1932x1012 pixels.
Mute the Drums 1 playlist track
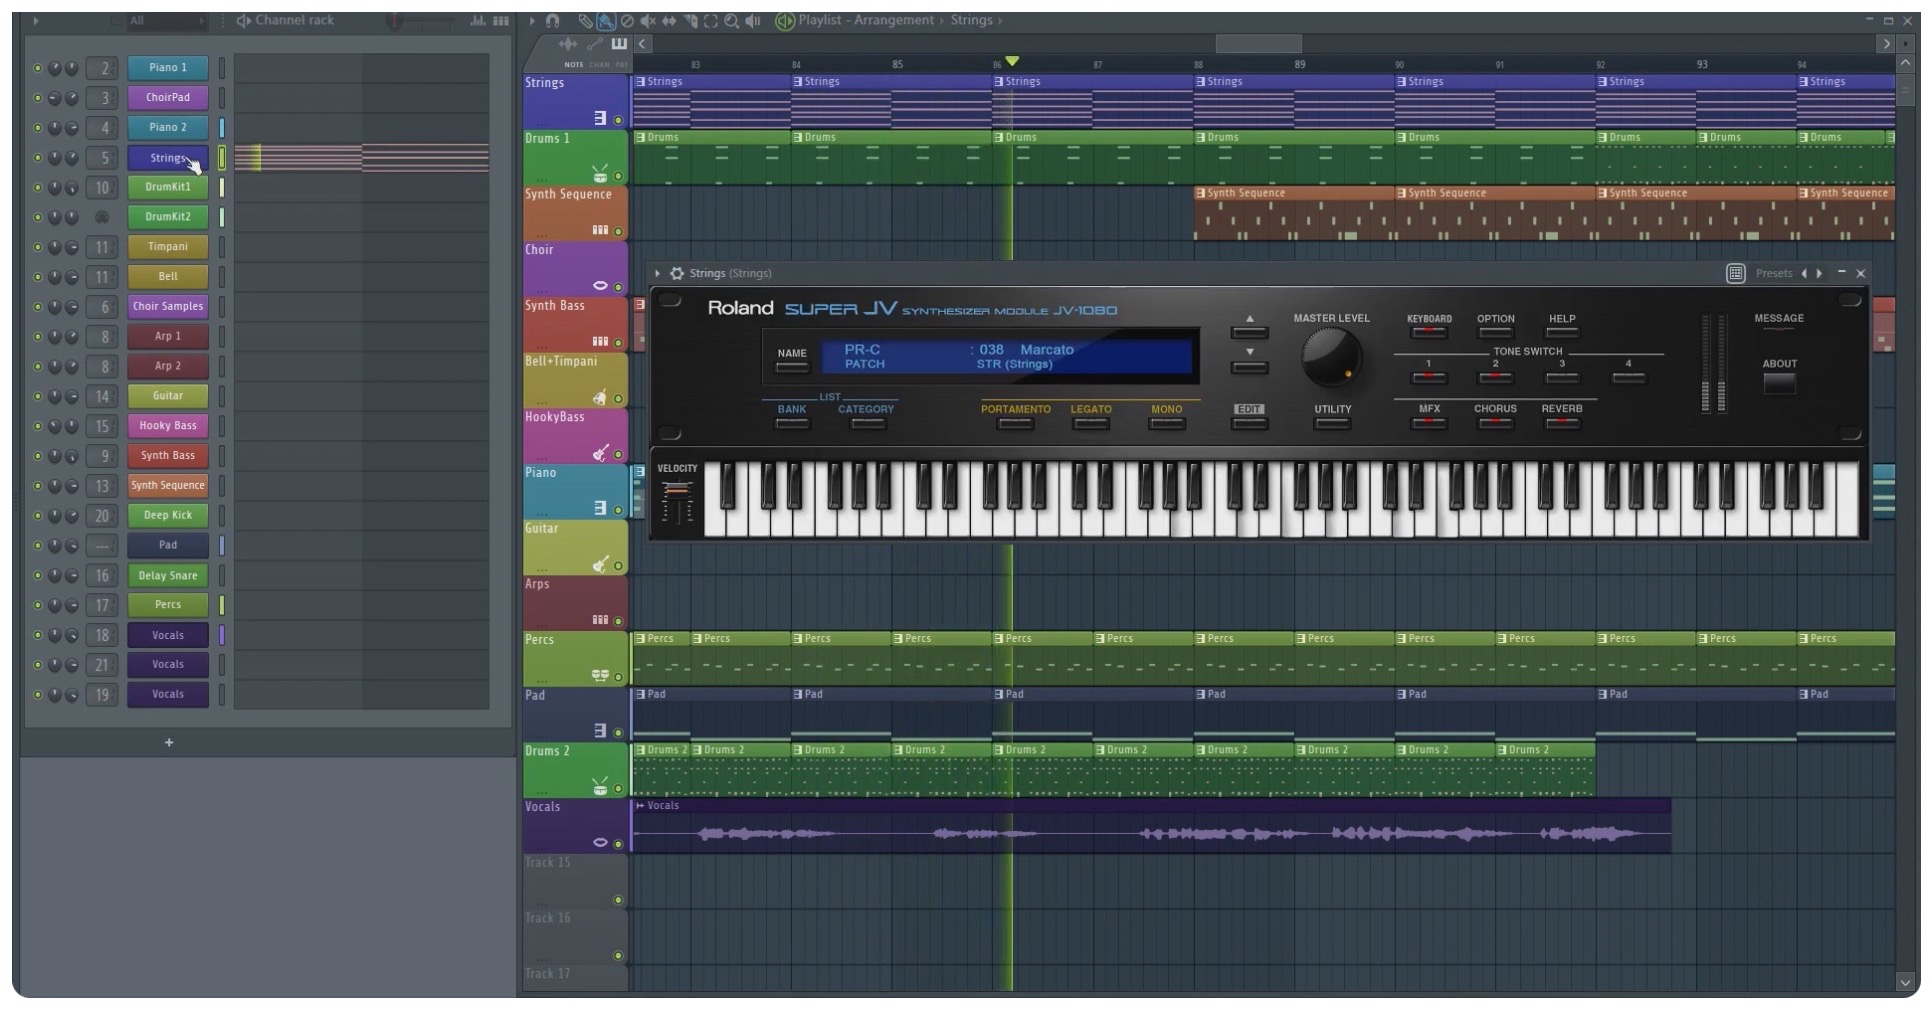[618, 176]
